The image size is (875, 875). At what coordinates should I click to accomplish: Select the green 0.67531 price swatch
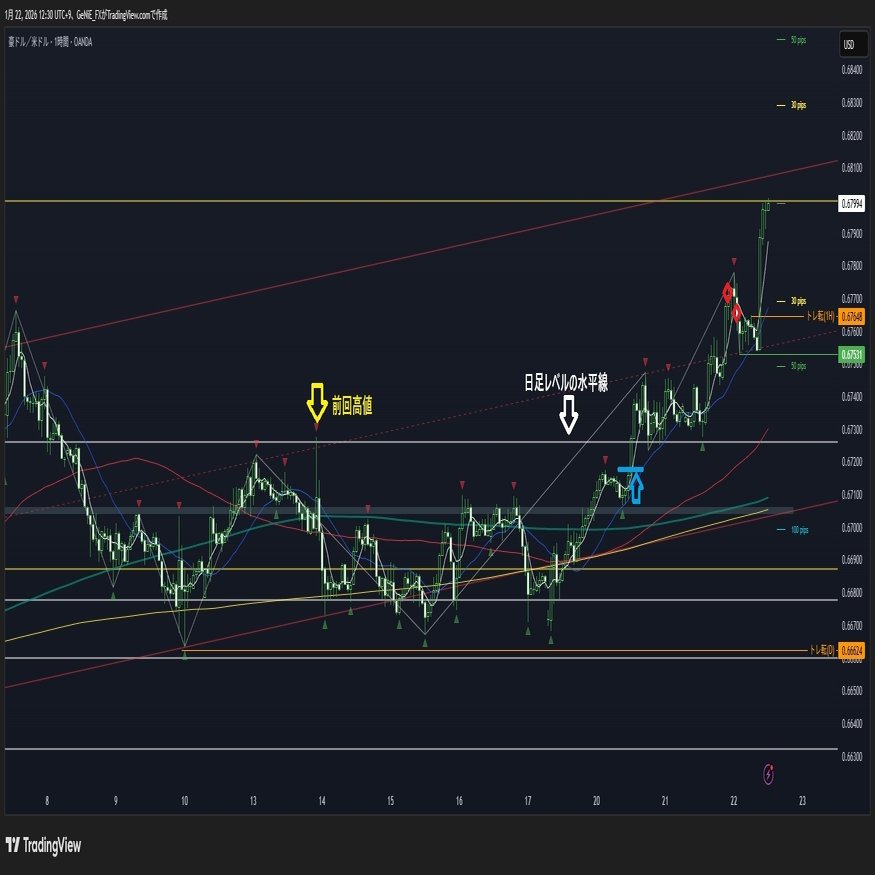point(853,352)
